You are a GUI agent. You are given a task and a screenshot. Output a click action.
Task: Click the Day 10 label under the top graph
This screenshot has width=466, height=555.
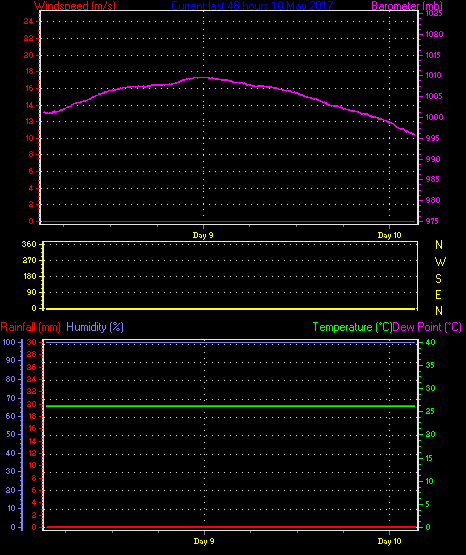tap(390, 235)
